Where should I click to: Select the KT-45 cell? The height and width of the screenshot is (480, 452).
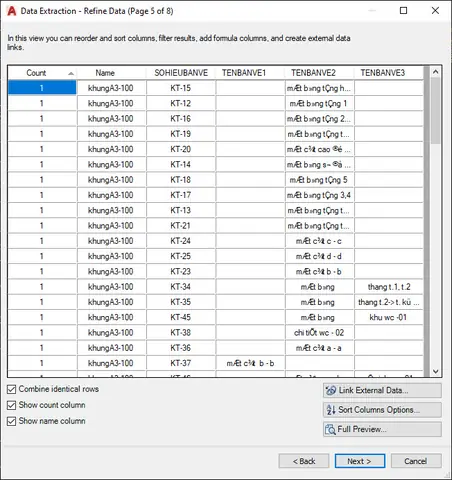[x=181, y=317]
